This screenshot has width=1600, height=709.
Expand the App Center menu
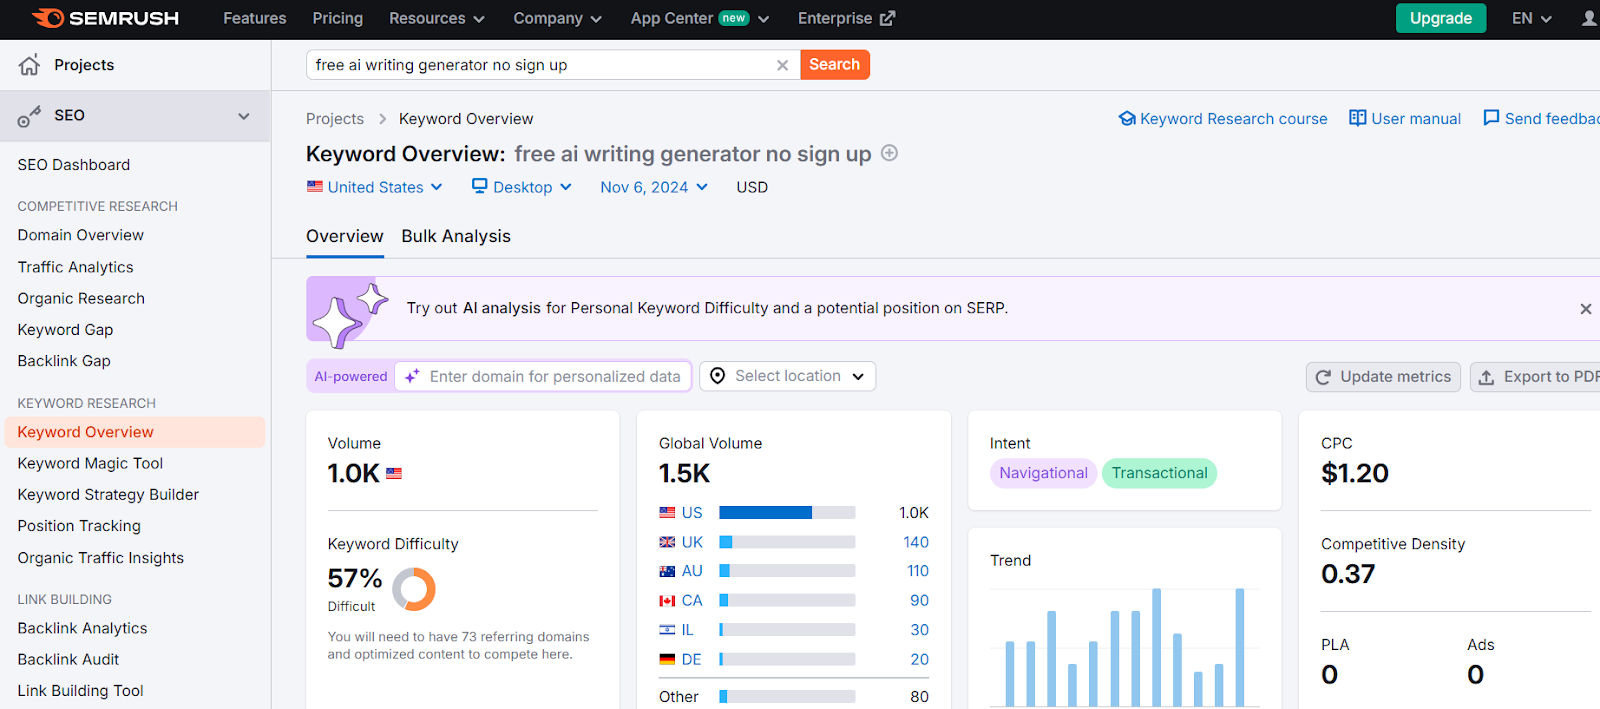point(700,18)
